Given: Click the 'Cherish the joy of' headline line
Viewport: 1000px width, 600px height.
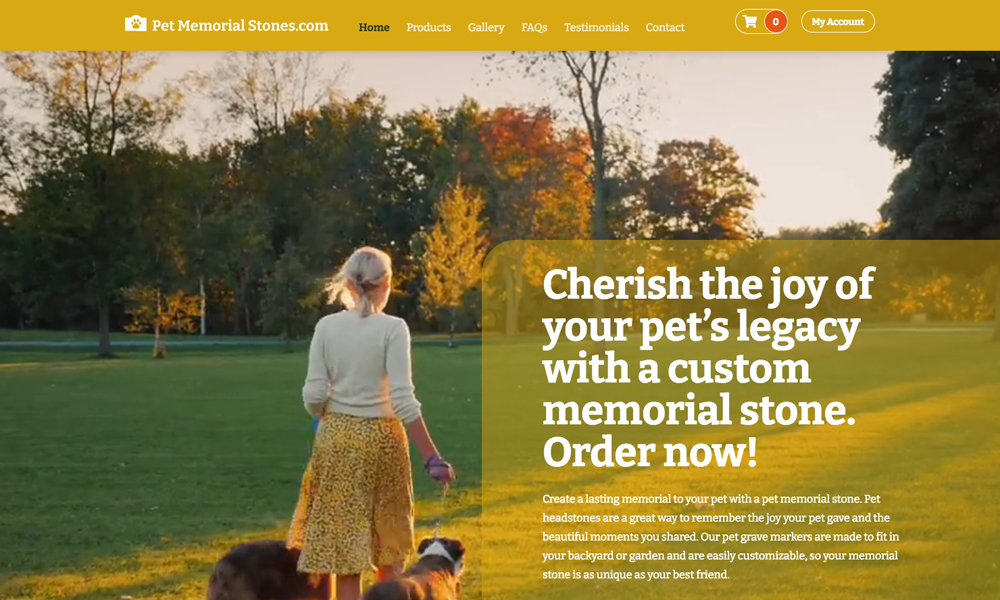Looking at the screenshot, I should 708,284.
